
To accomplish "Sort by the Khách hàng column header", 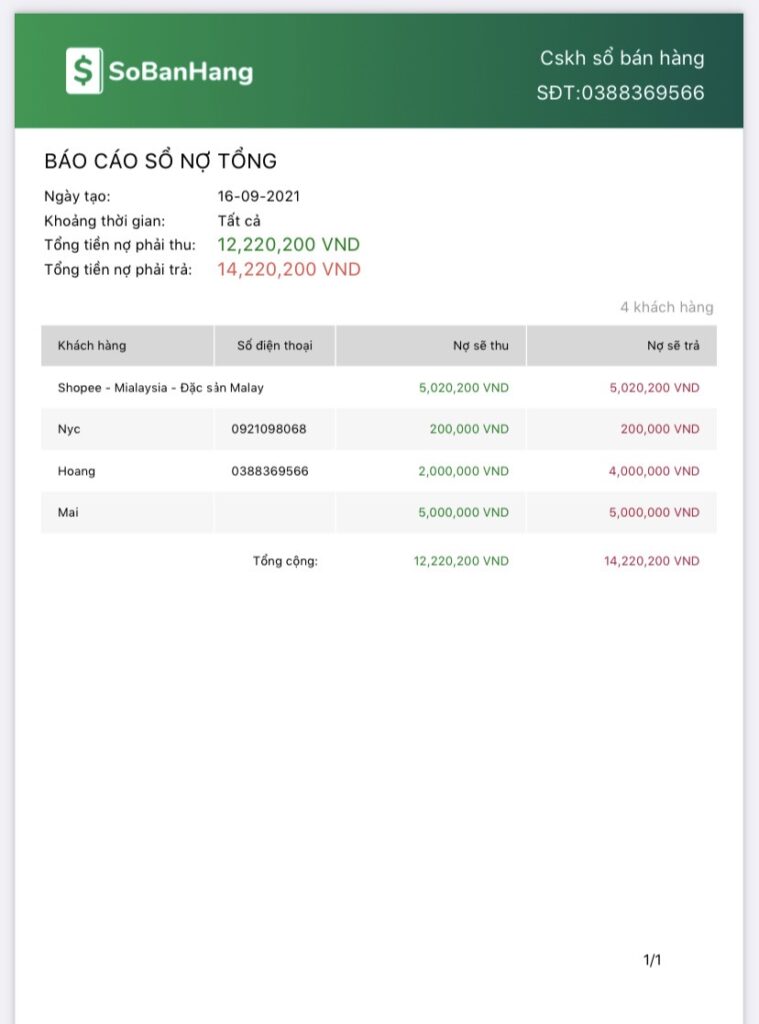I will 92,346.
